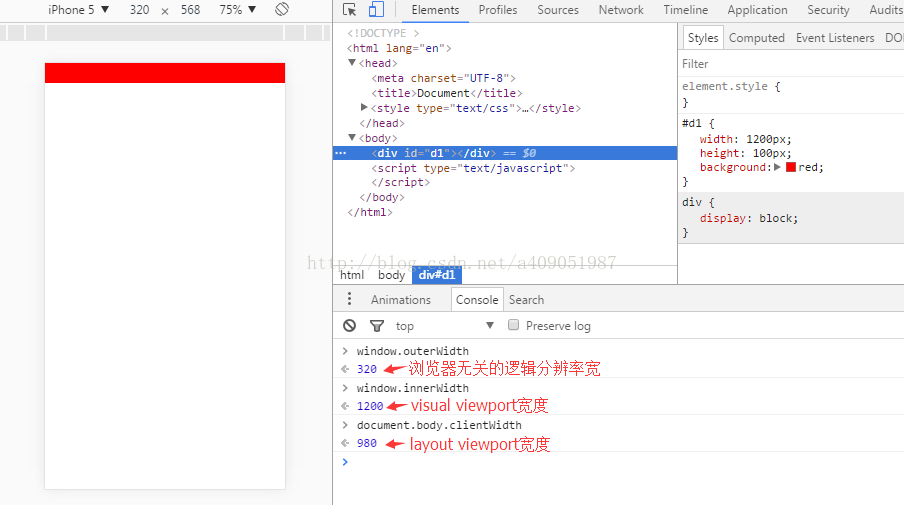Expand the background property shorthand triangle
Viewport: 904px width, 505px height.
(x=777, y=167)
